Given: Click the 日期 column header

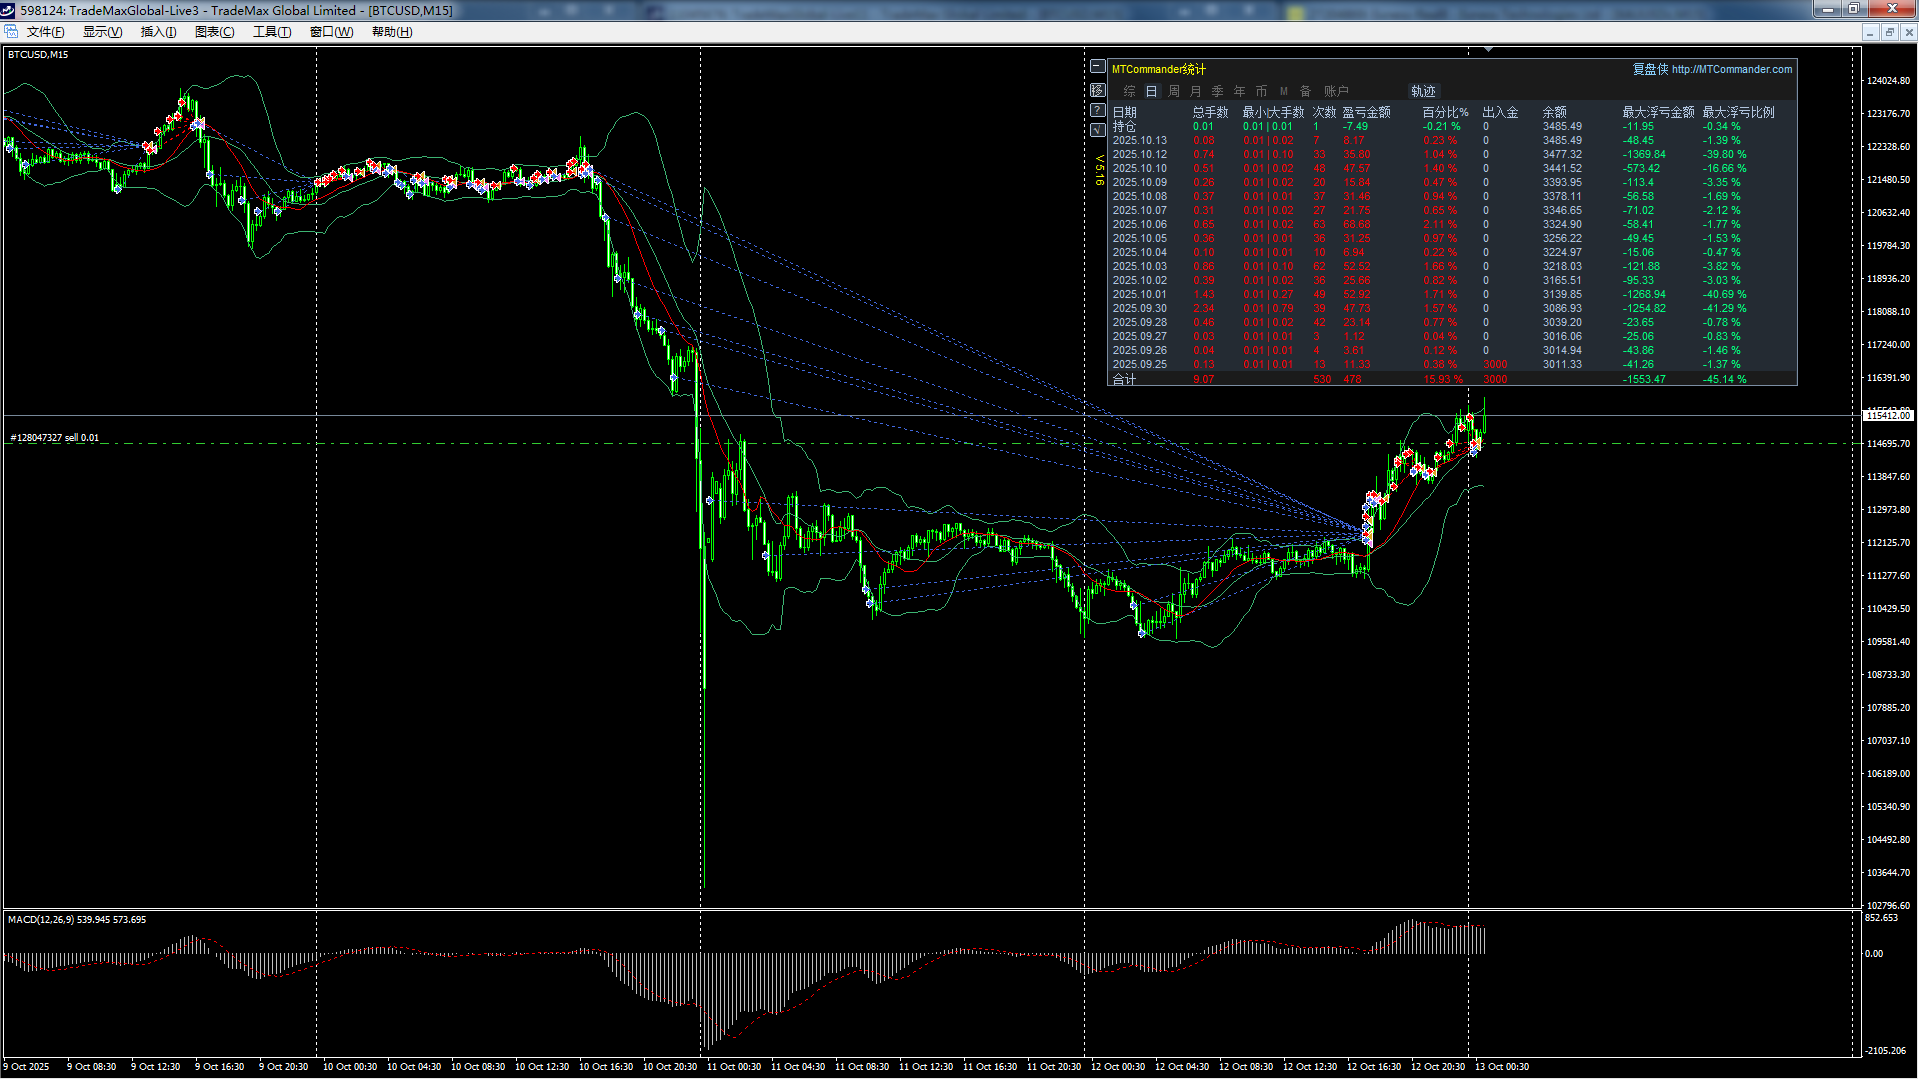Looking at the screenshot, I should pyautogui.click(x=1125, y=112).
